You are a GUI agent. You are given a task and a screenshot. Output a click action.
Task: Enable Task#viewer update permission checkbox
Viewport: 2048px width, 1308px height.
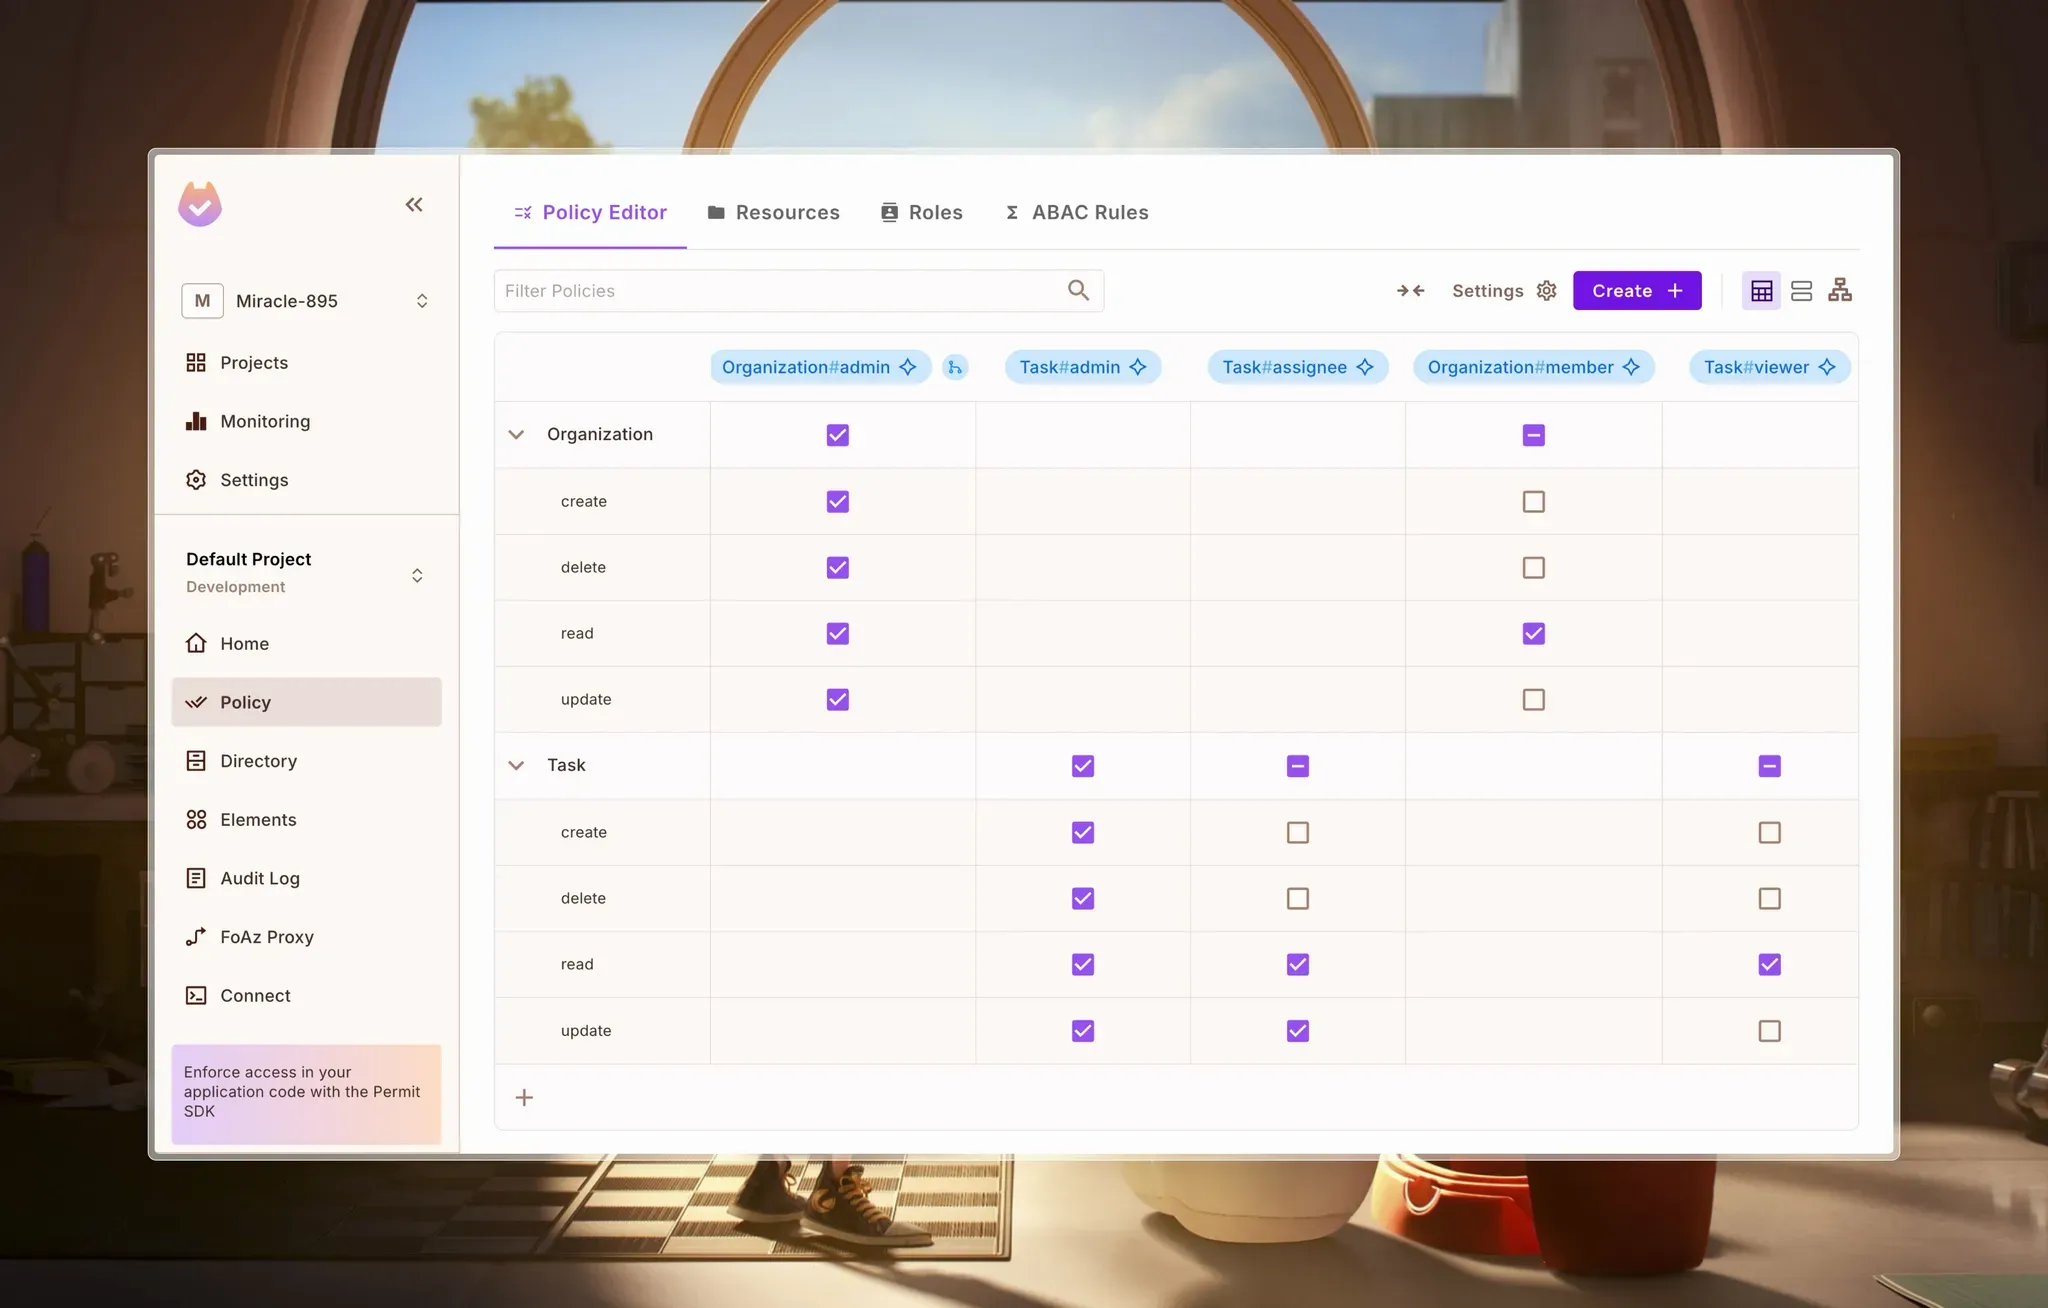(1769, 1031)
